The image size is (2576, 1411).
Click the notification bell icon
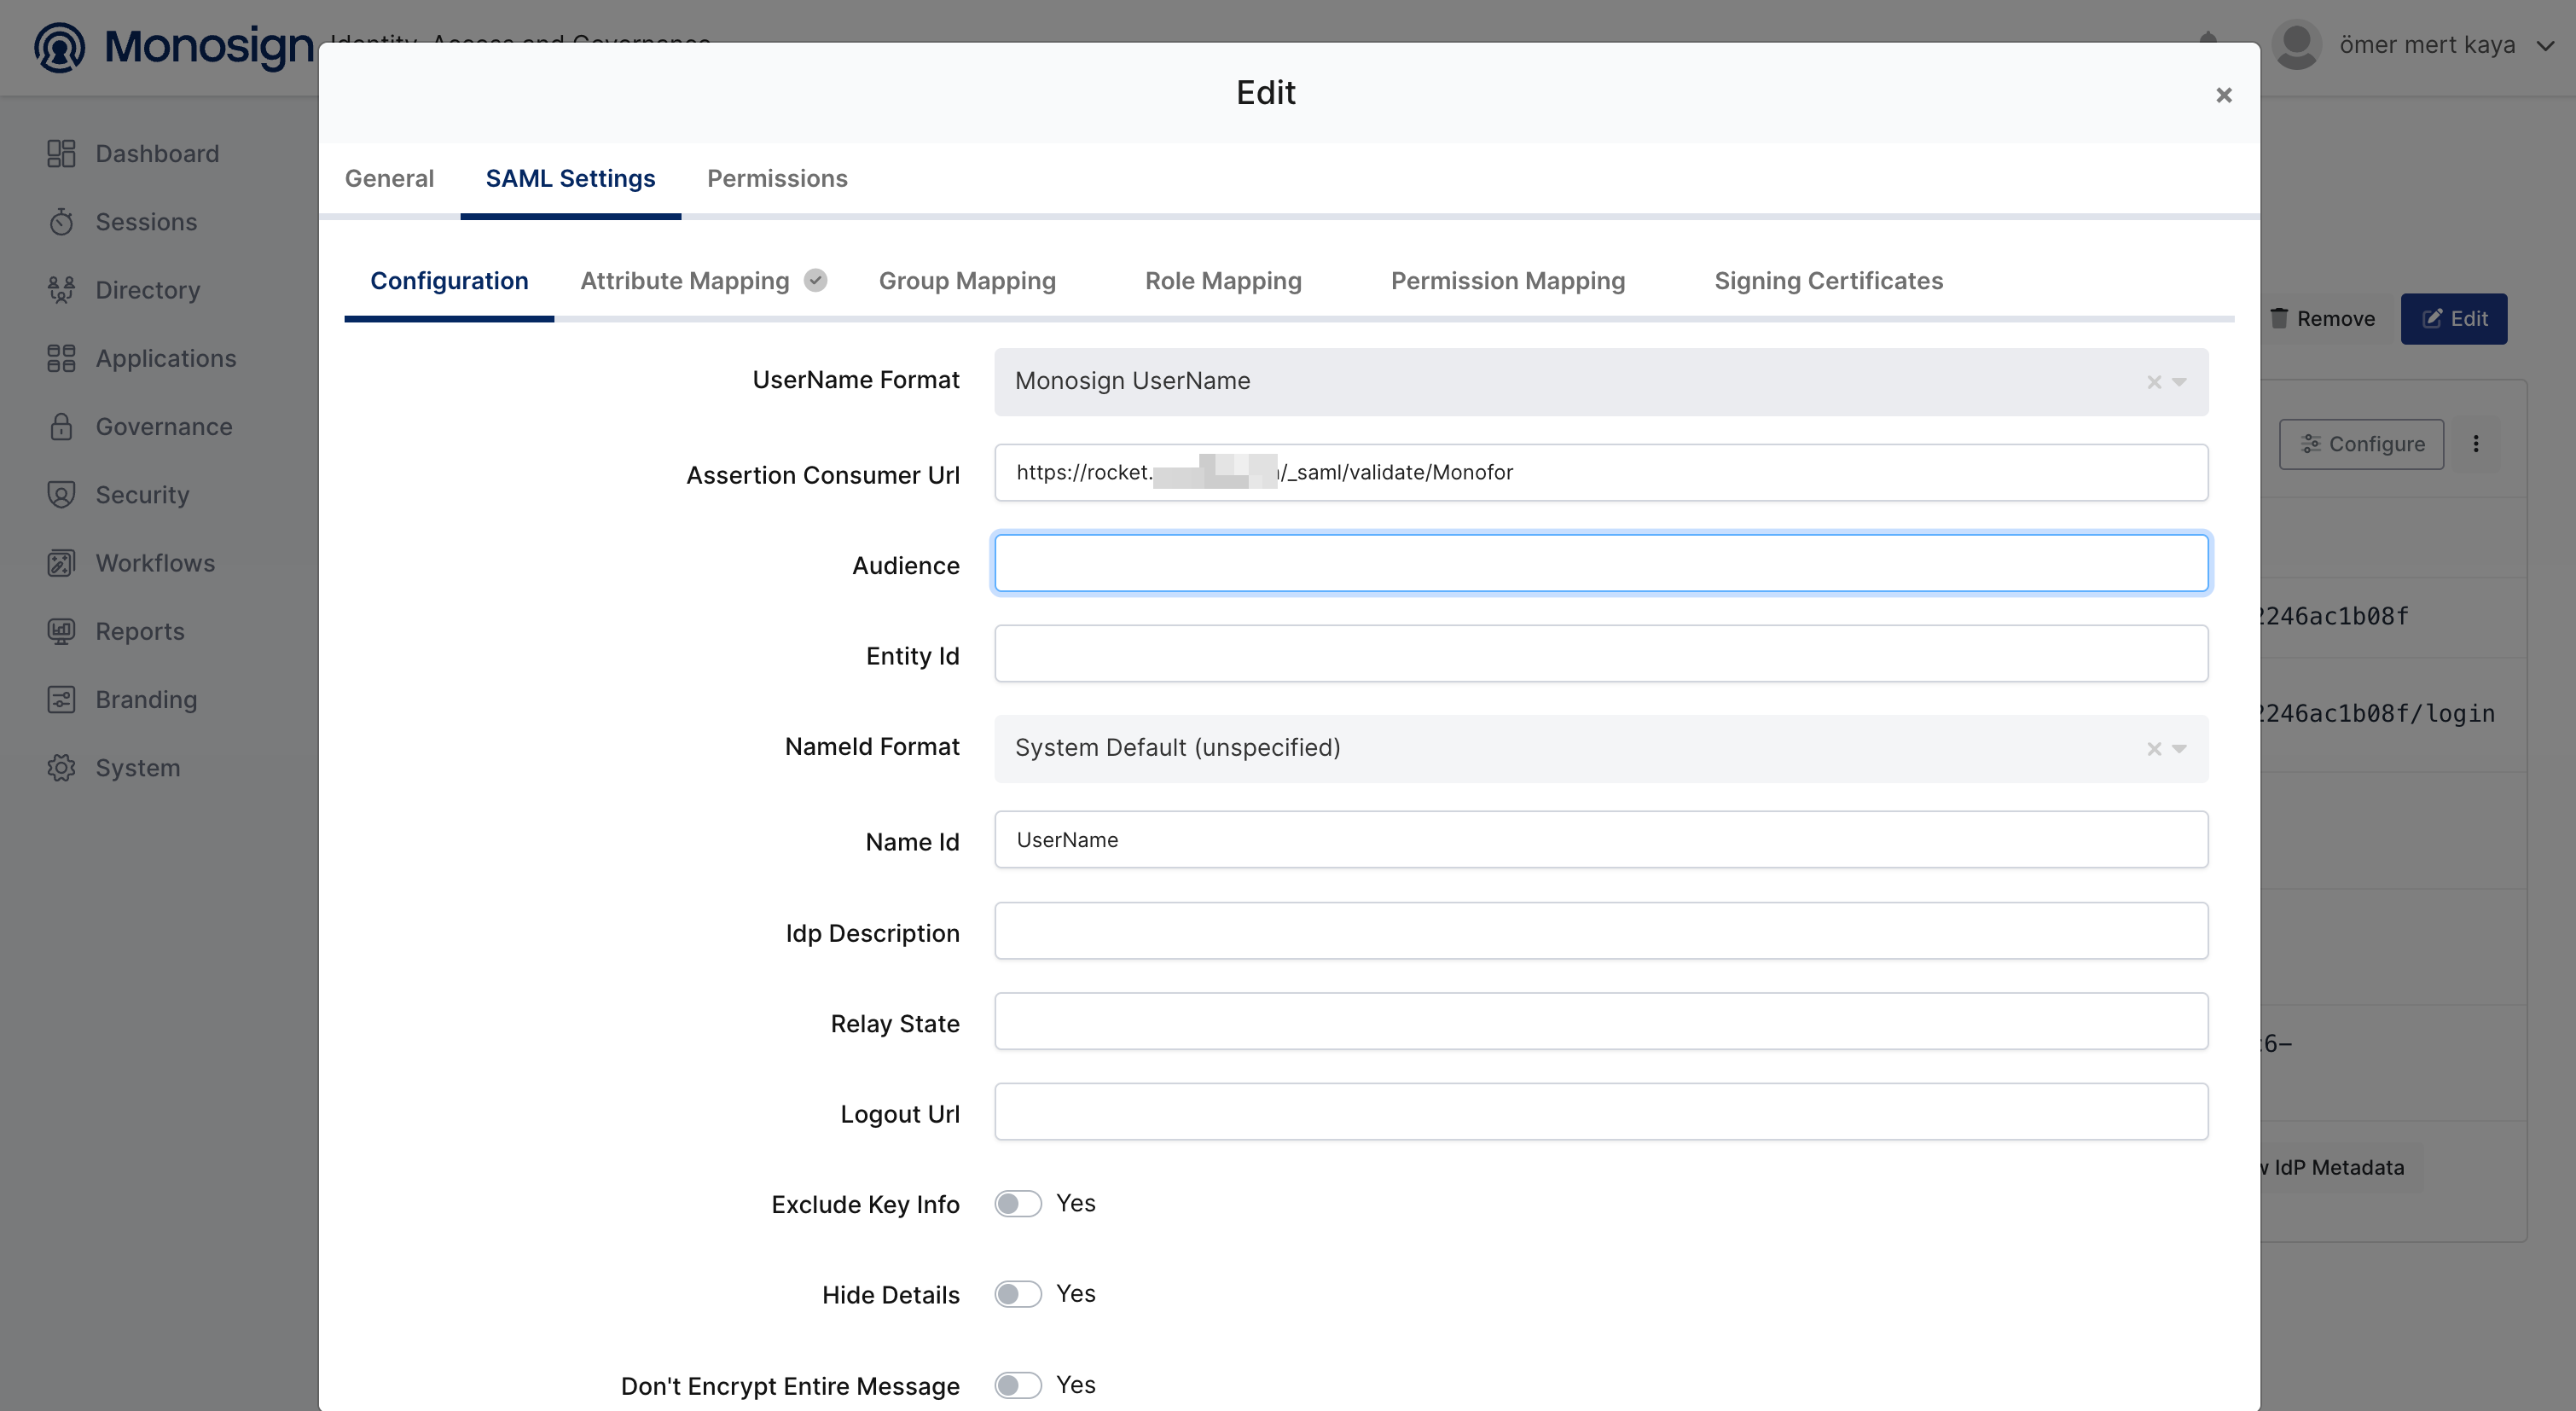[x=2208, y=38]
